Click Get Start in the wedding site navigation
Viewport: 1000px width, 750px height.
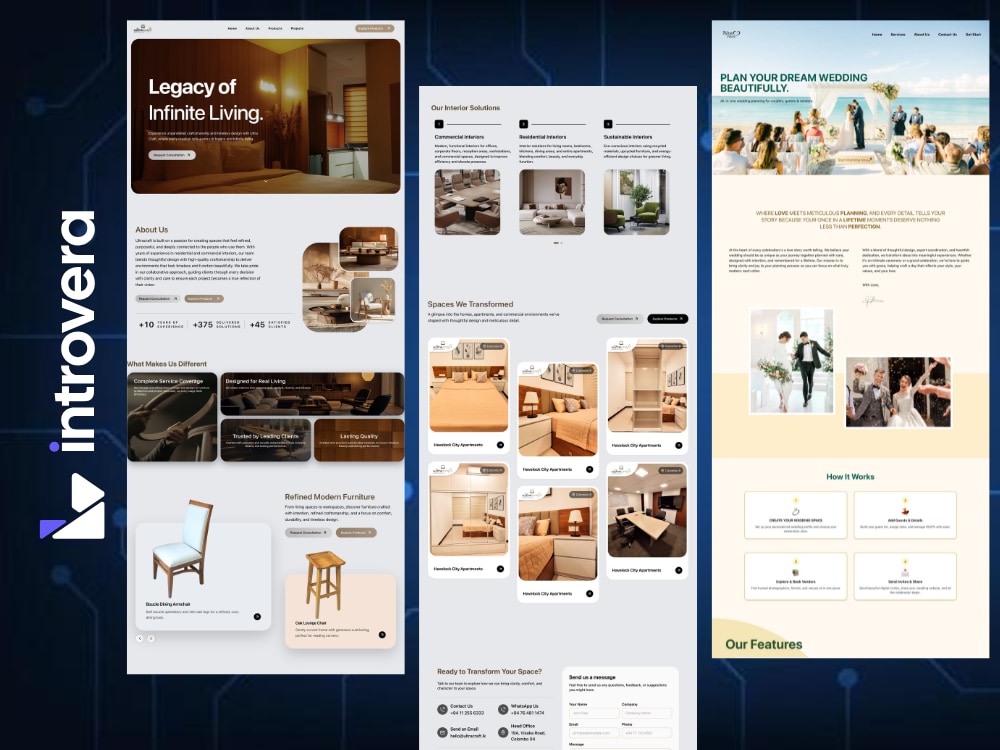(973, 34)
